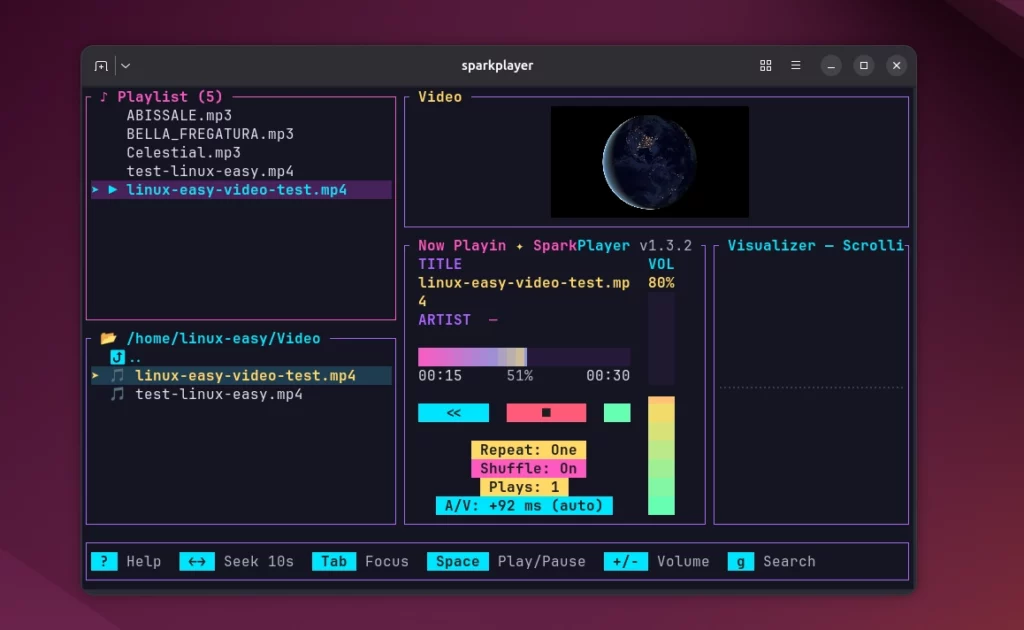Click the Video panel title
Image resolution: width=1024 pixels, height=630 pixels.
click(x=440, y=97)
